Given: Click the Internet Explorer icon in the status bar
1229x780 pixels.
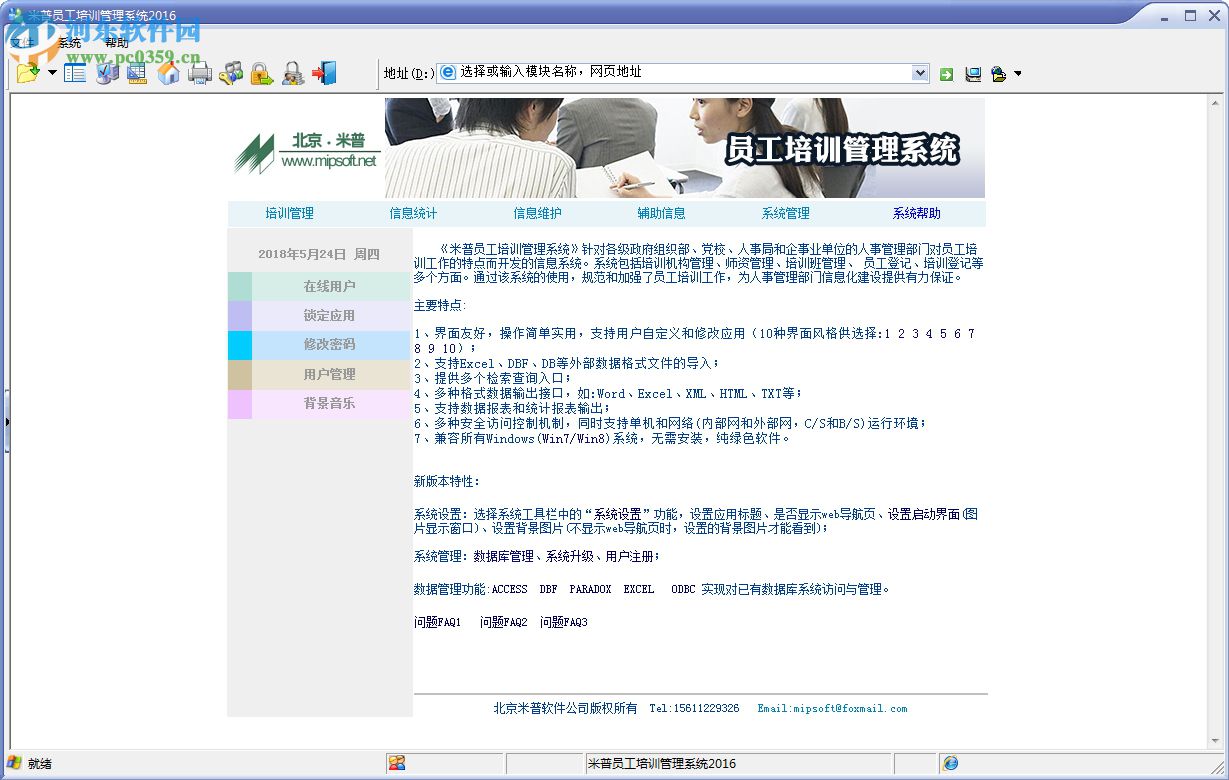Looking at the screenshot, I should click(x=950, y=763).
